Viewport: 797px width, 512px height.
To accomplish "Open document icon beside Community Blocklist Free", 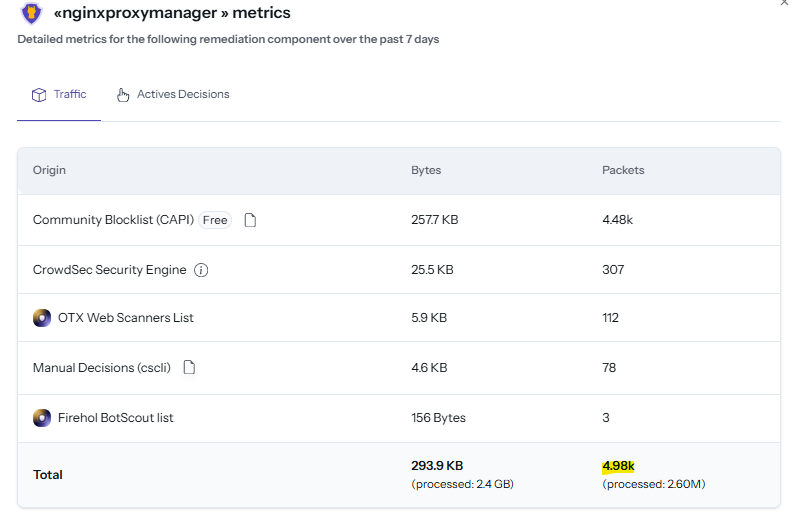I will (250, 220).
